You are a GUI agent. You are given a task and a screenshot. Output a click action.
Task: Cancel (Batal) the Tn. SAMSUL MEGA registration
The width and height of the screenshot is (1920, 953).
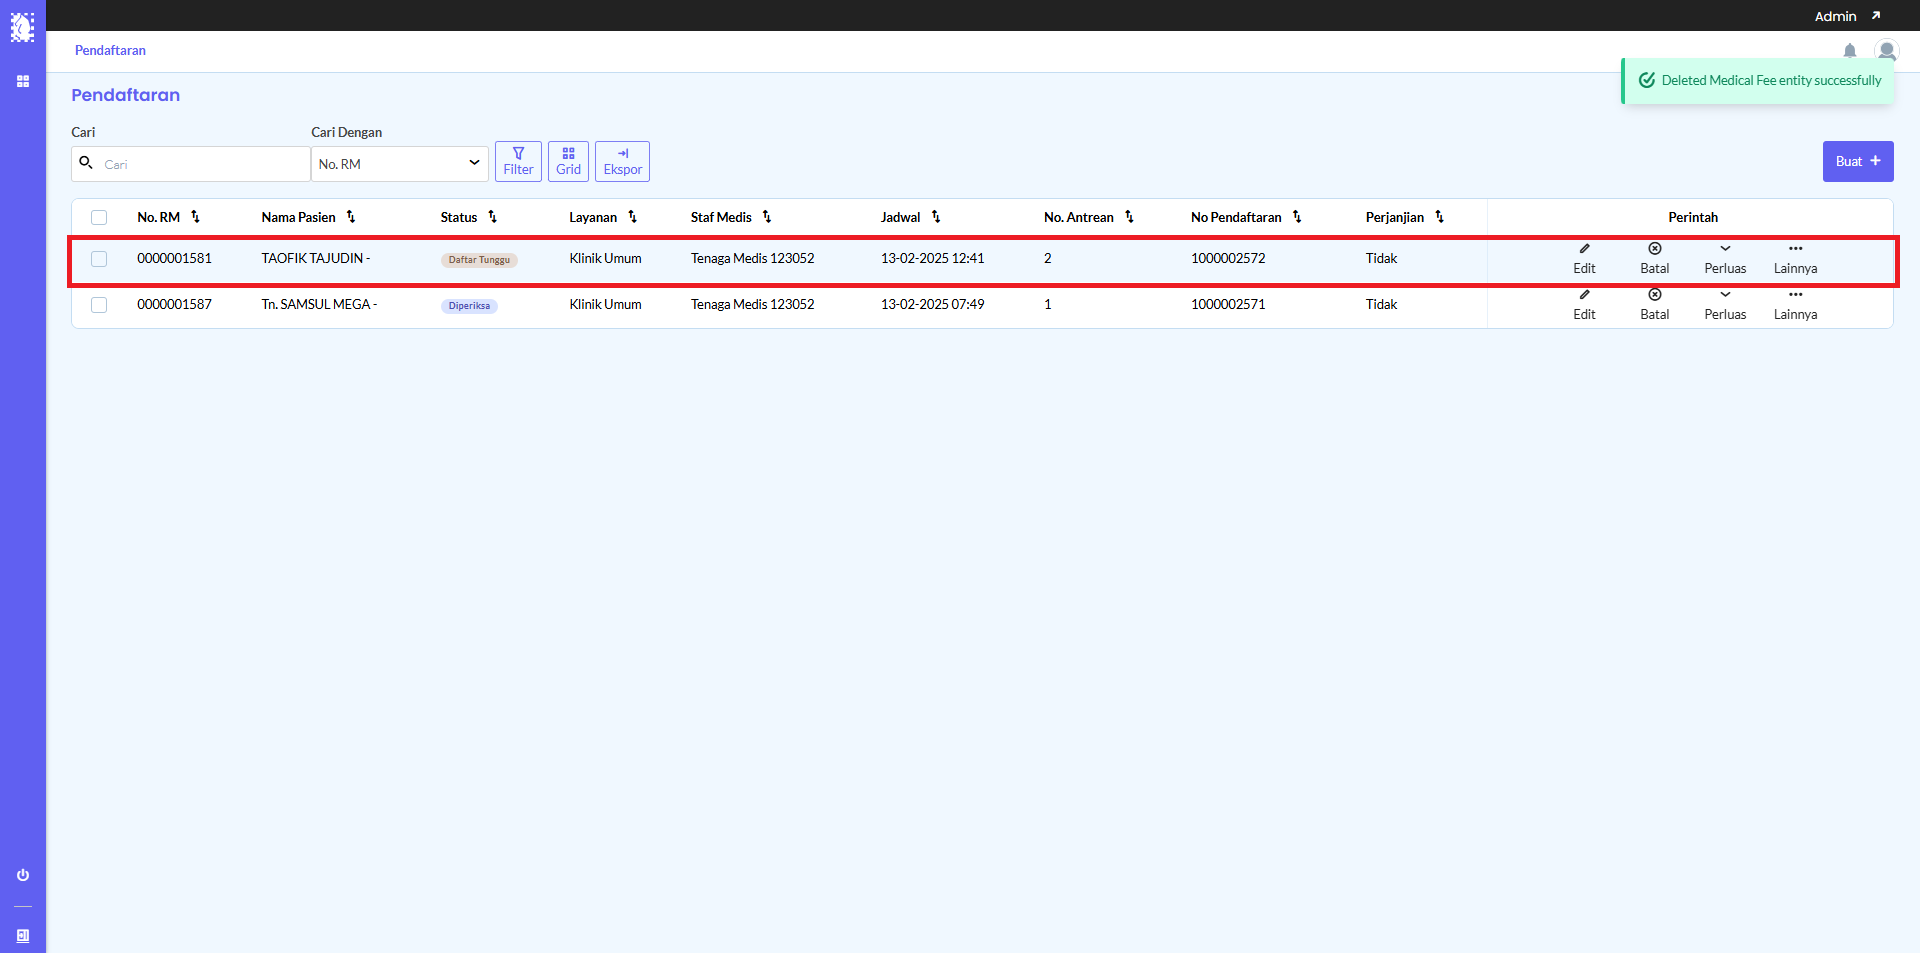[x=1655, y=305]
